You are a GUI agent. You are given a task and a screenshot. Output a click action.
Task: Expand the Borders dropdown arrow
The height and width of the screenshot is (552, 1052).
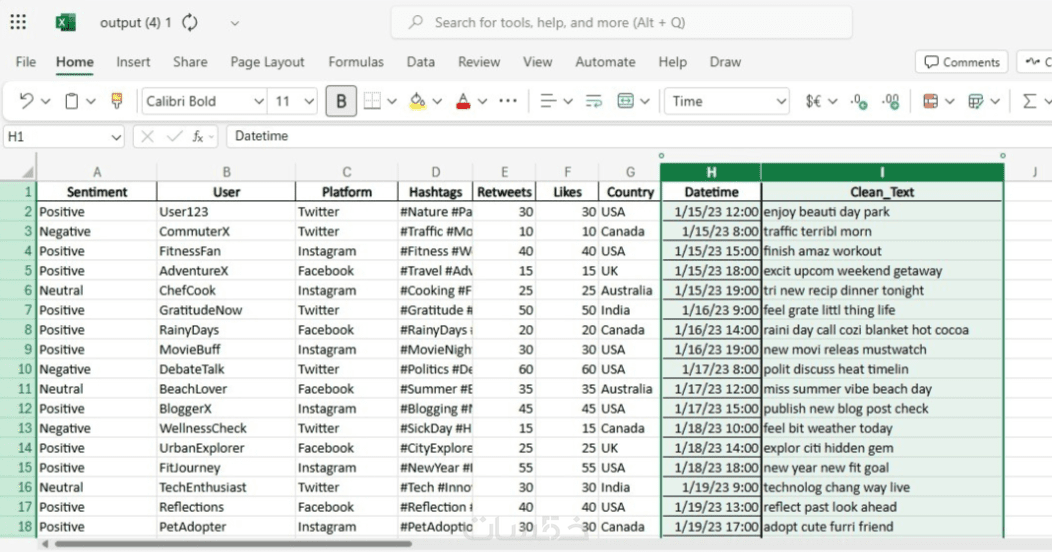pos(392,102)
